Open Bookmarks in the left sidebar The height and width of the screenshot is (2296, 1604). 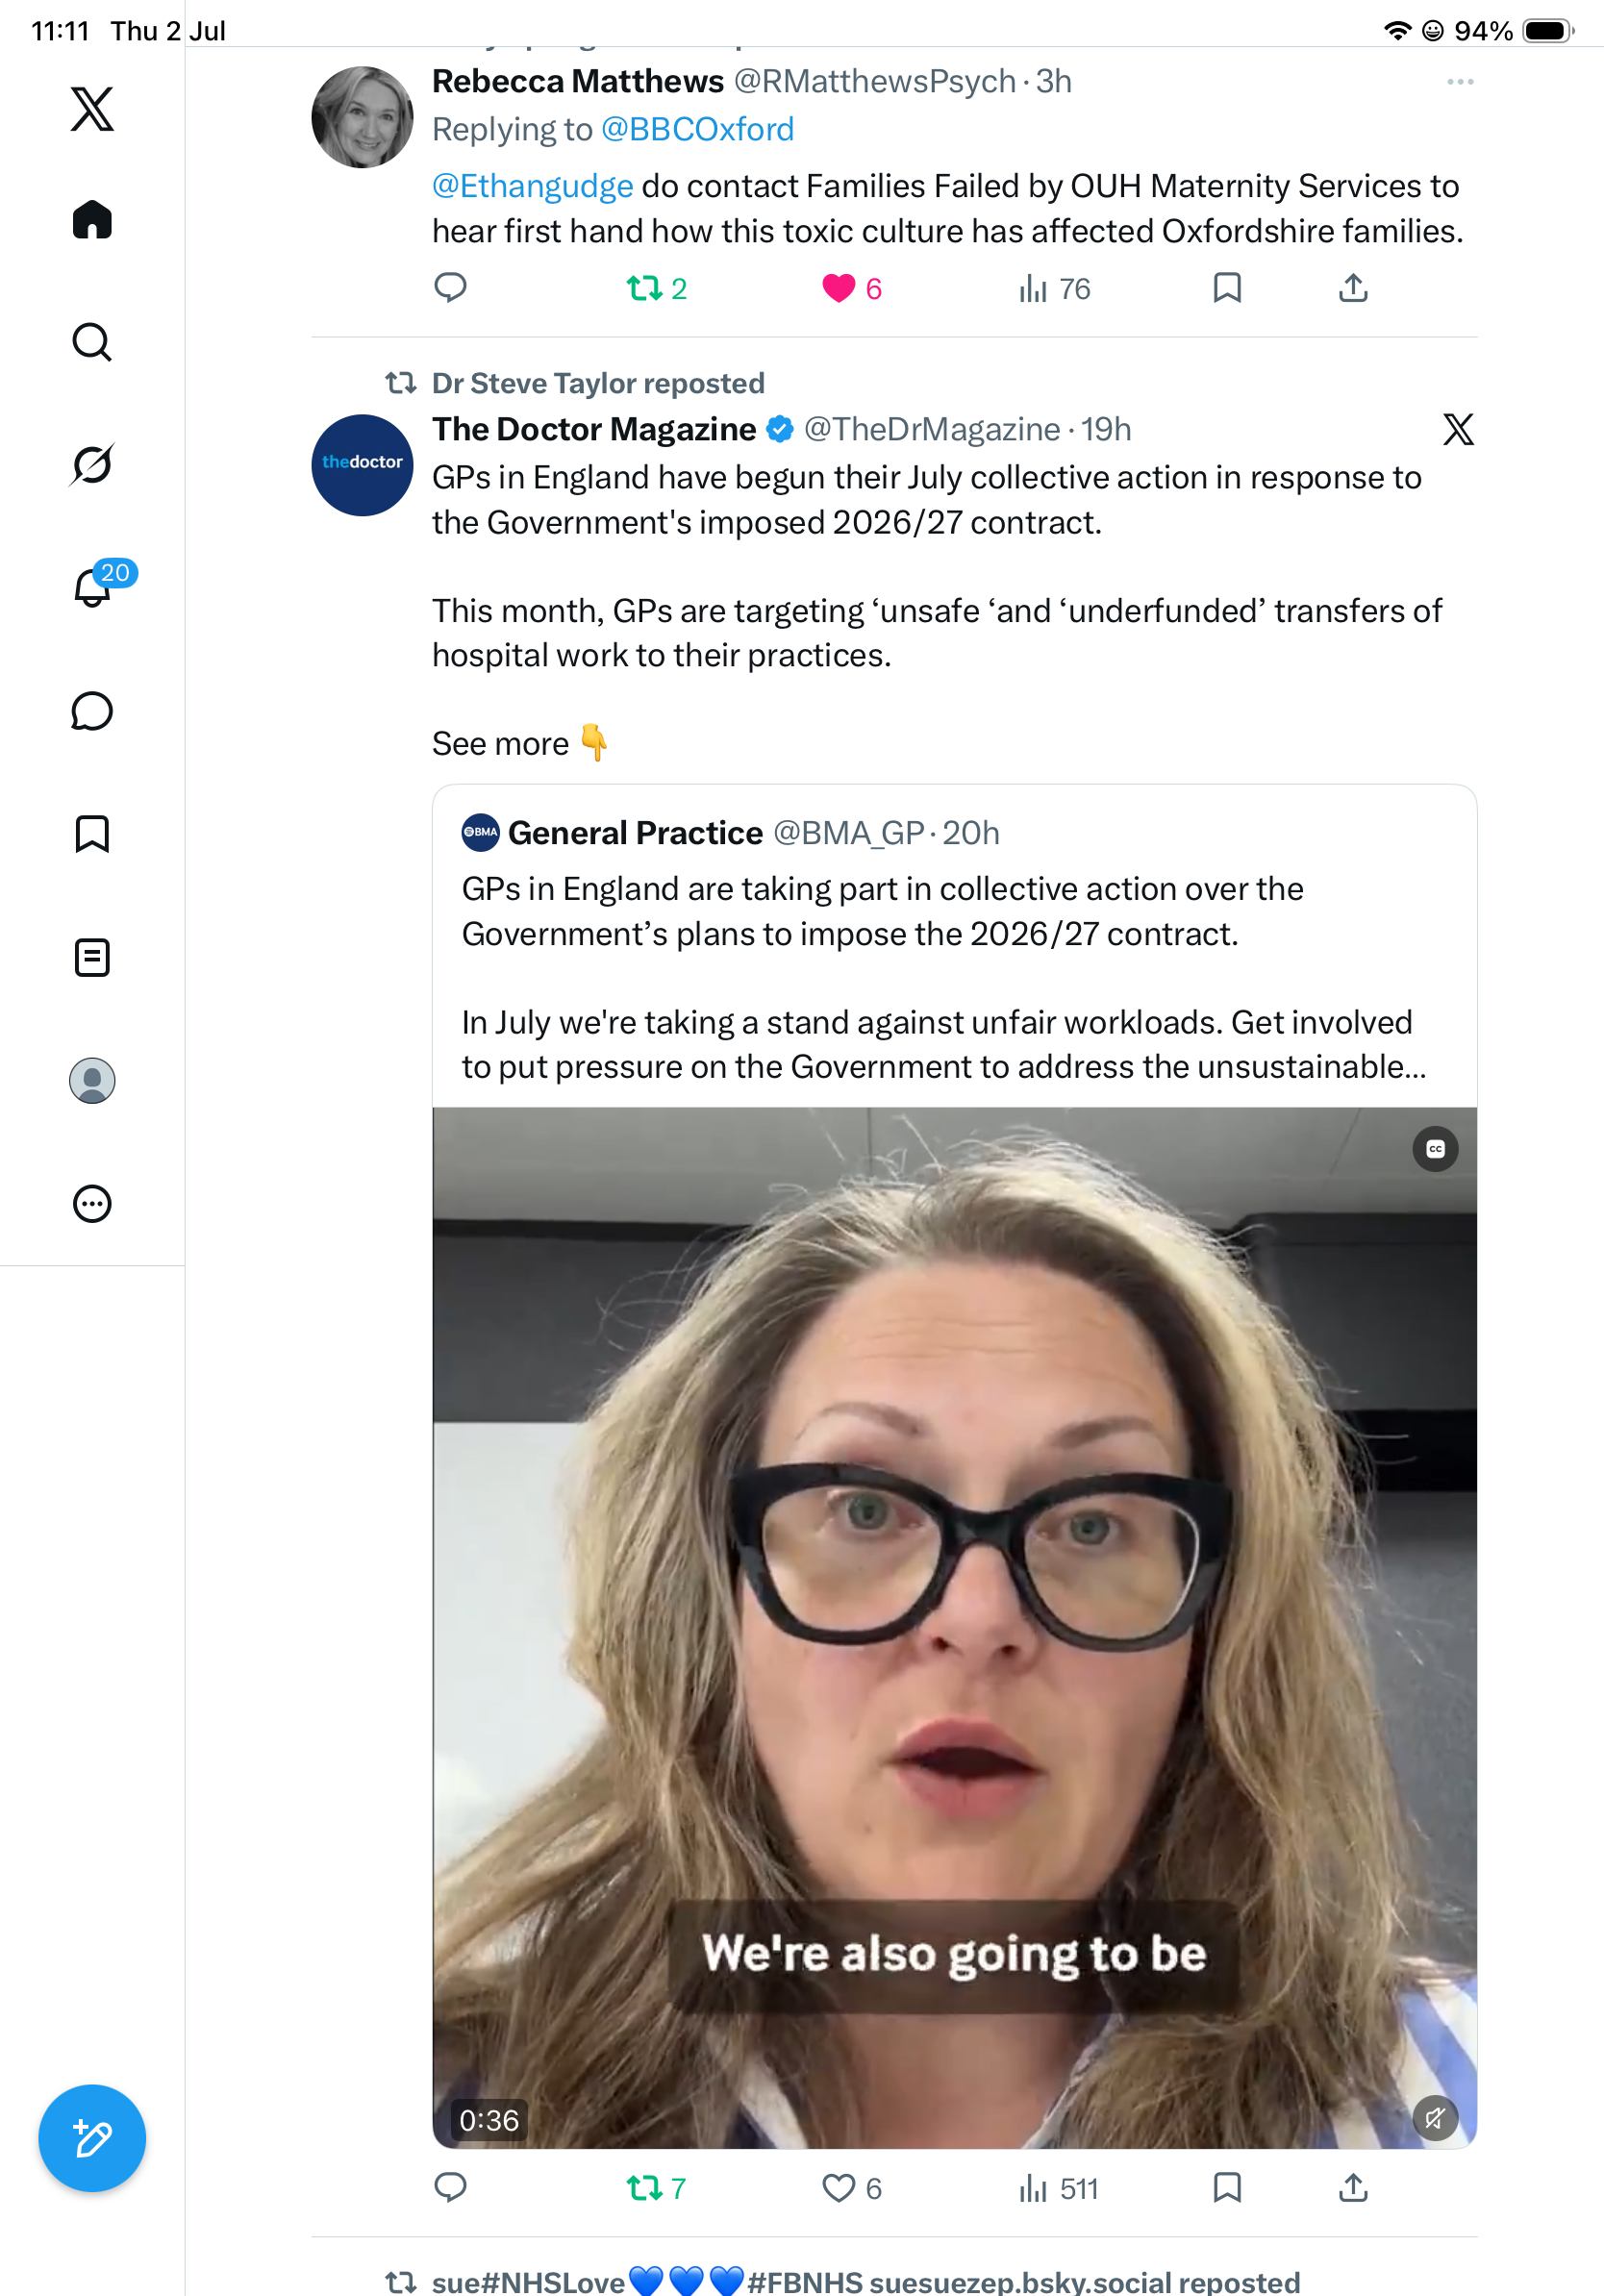pos(92,834)
